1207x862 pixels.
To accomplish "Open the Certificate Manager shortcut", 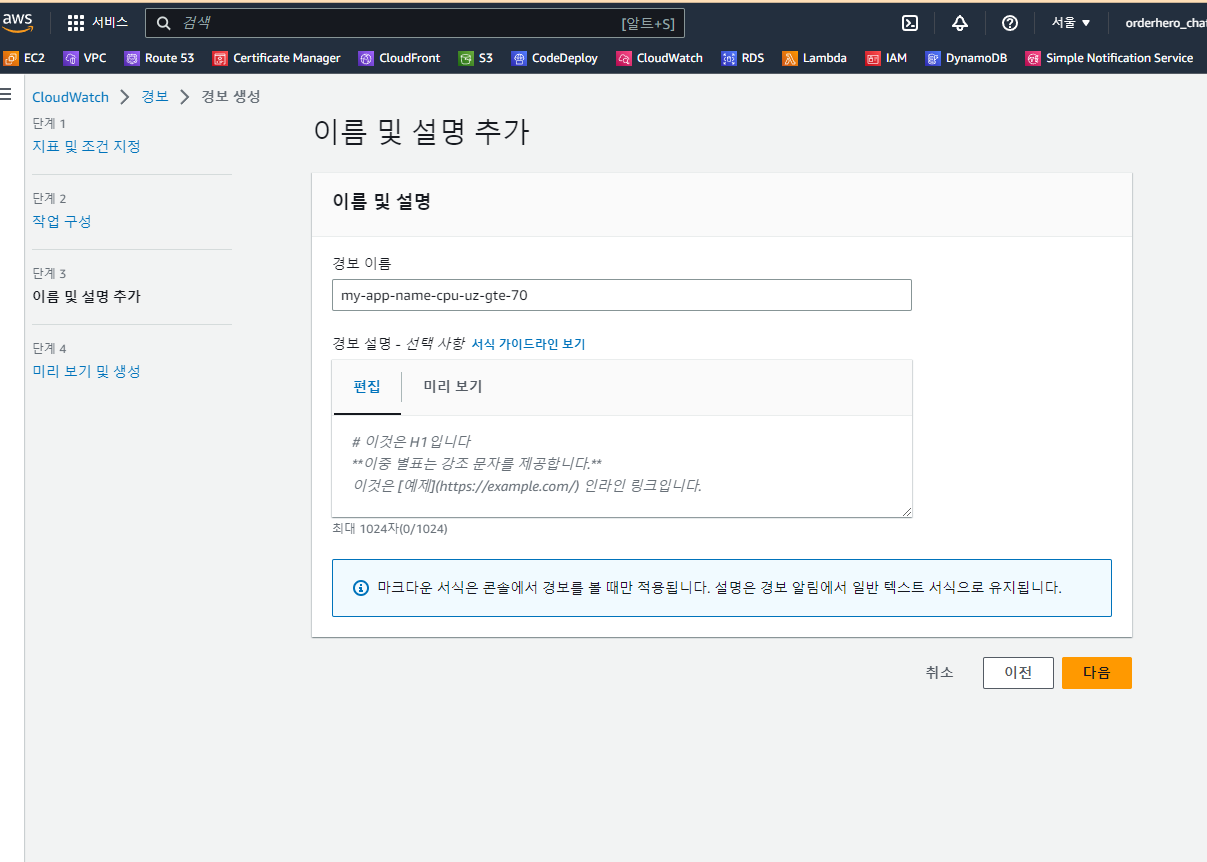I will (277, 58).
